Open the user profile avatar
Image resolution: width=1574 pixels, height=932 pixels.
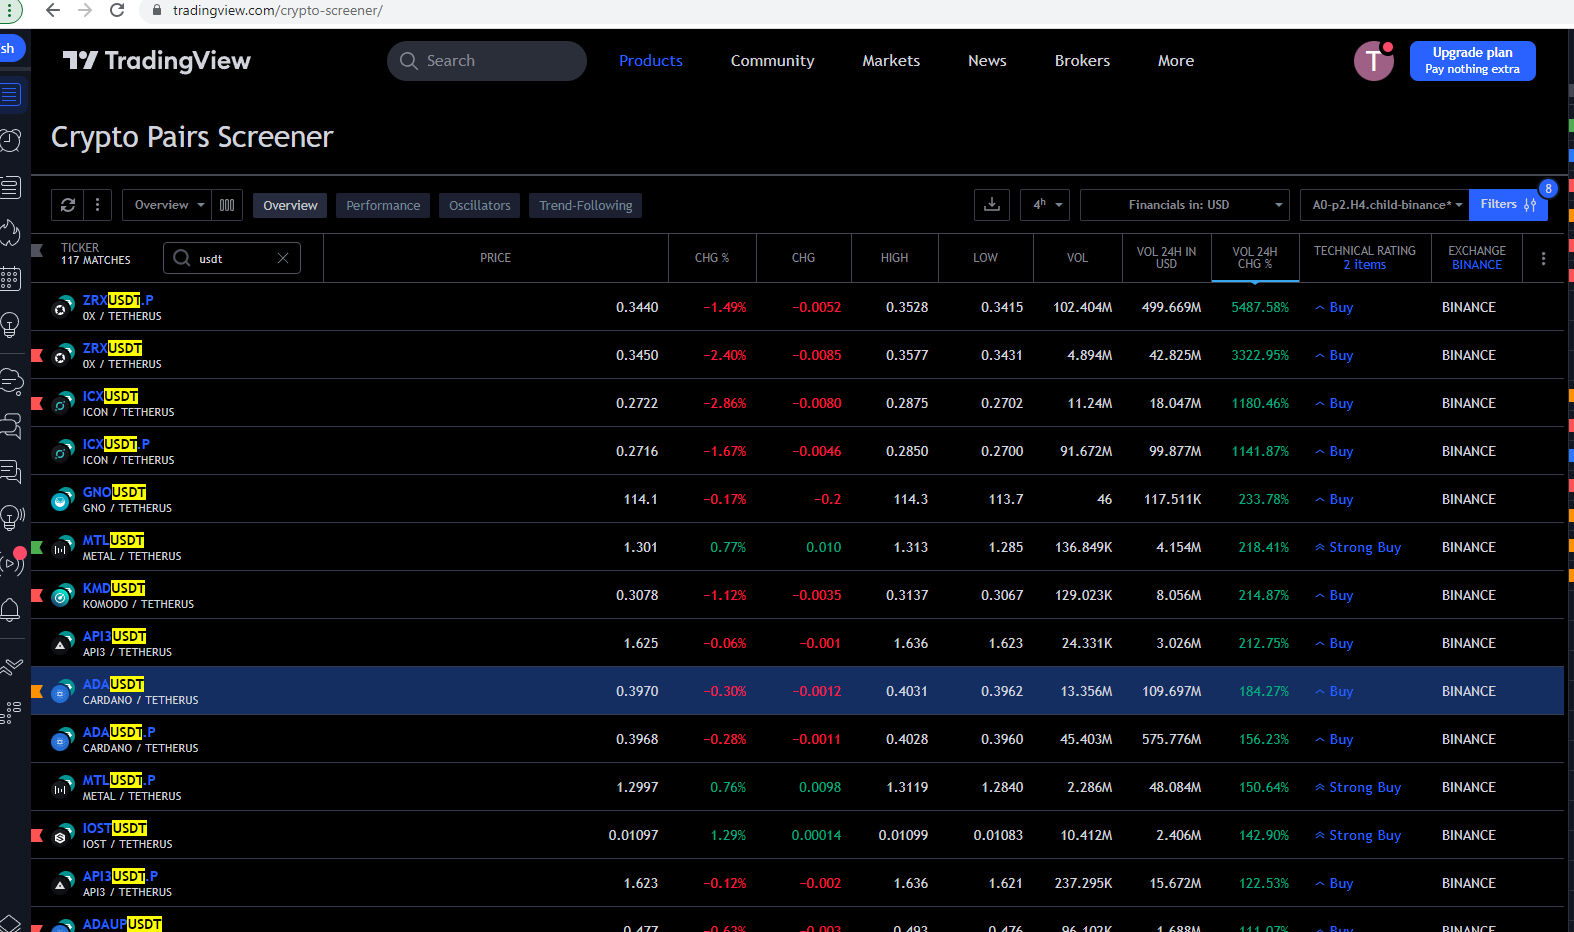[1373, 61]
